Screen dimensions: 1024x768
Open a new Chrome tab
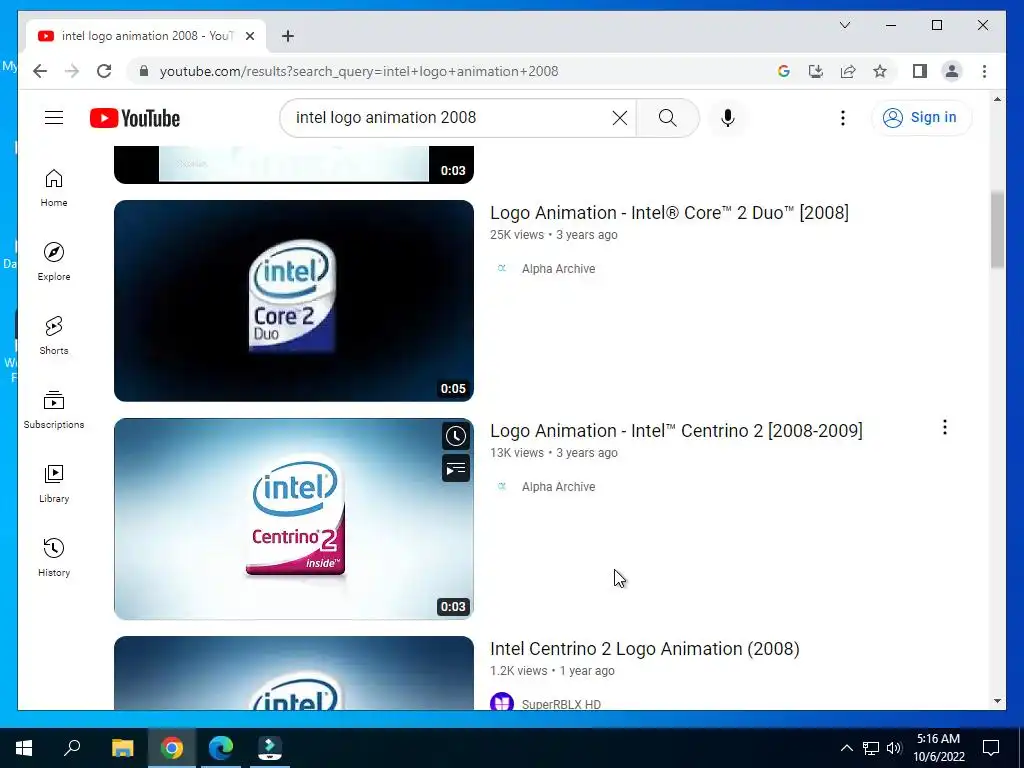288,36
